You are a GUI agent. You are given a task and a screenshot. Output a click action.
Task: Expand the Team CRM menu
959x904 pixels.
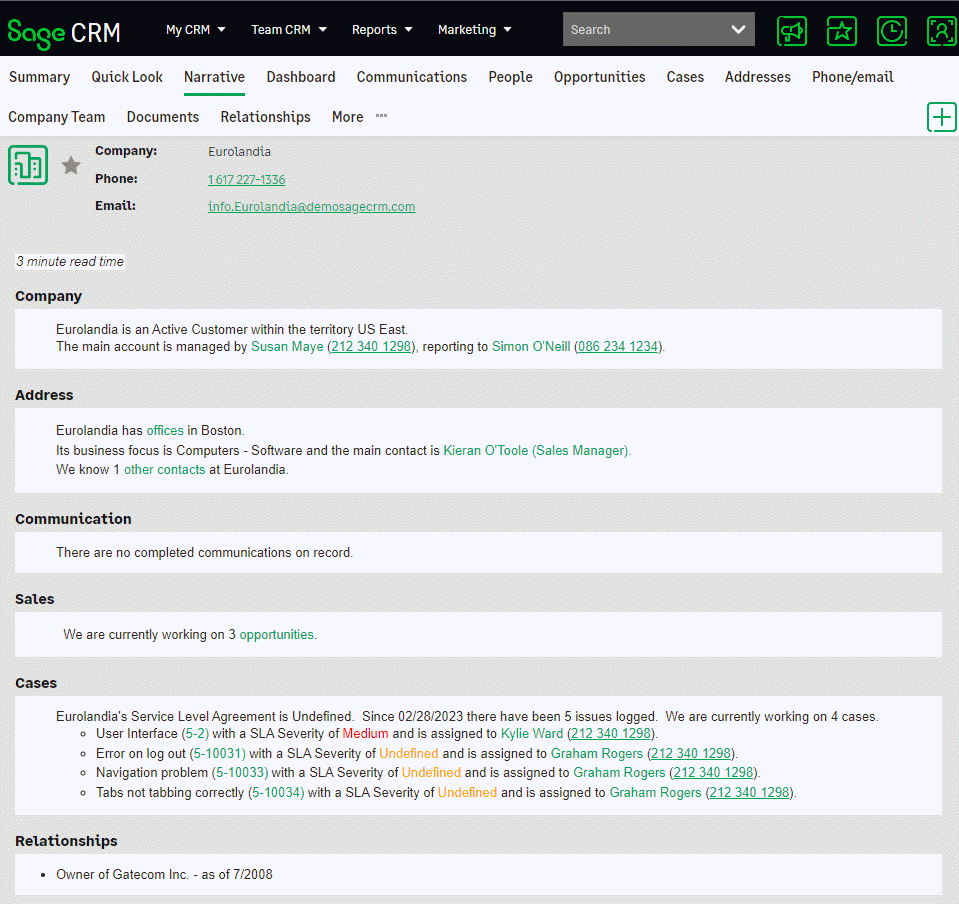tap(289, 29)
